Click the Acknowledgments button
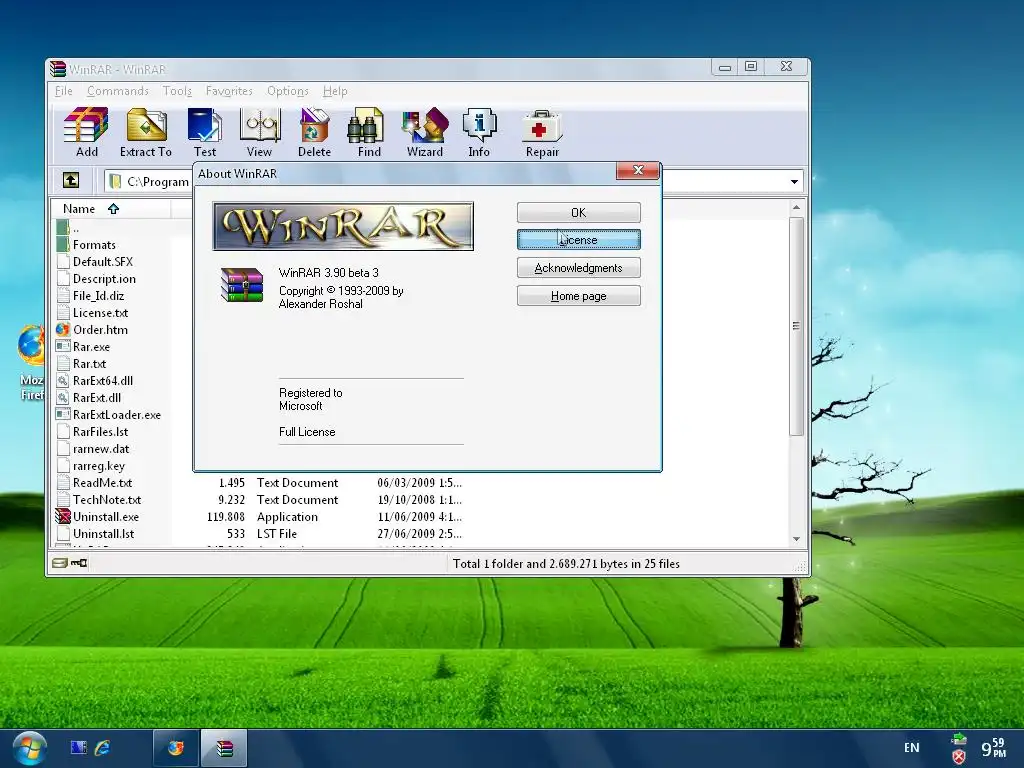The height and width of the screenshot is (768, 1024). pyautogui.click(x=579, y=268)
